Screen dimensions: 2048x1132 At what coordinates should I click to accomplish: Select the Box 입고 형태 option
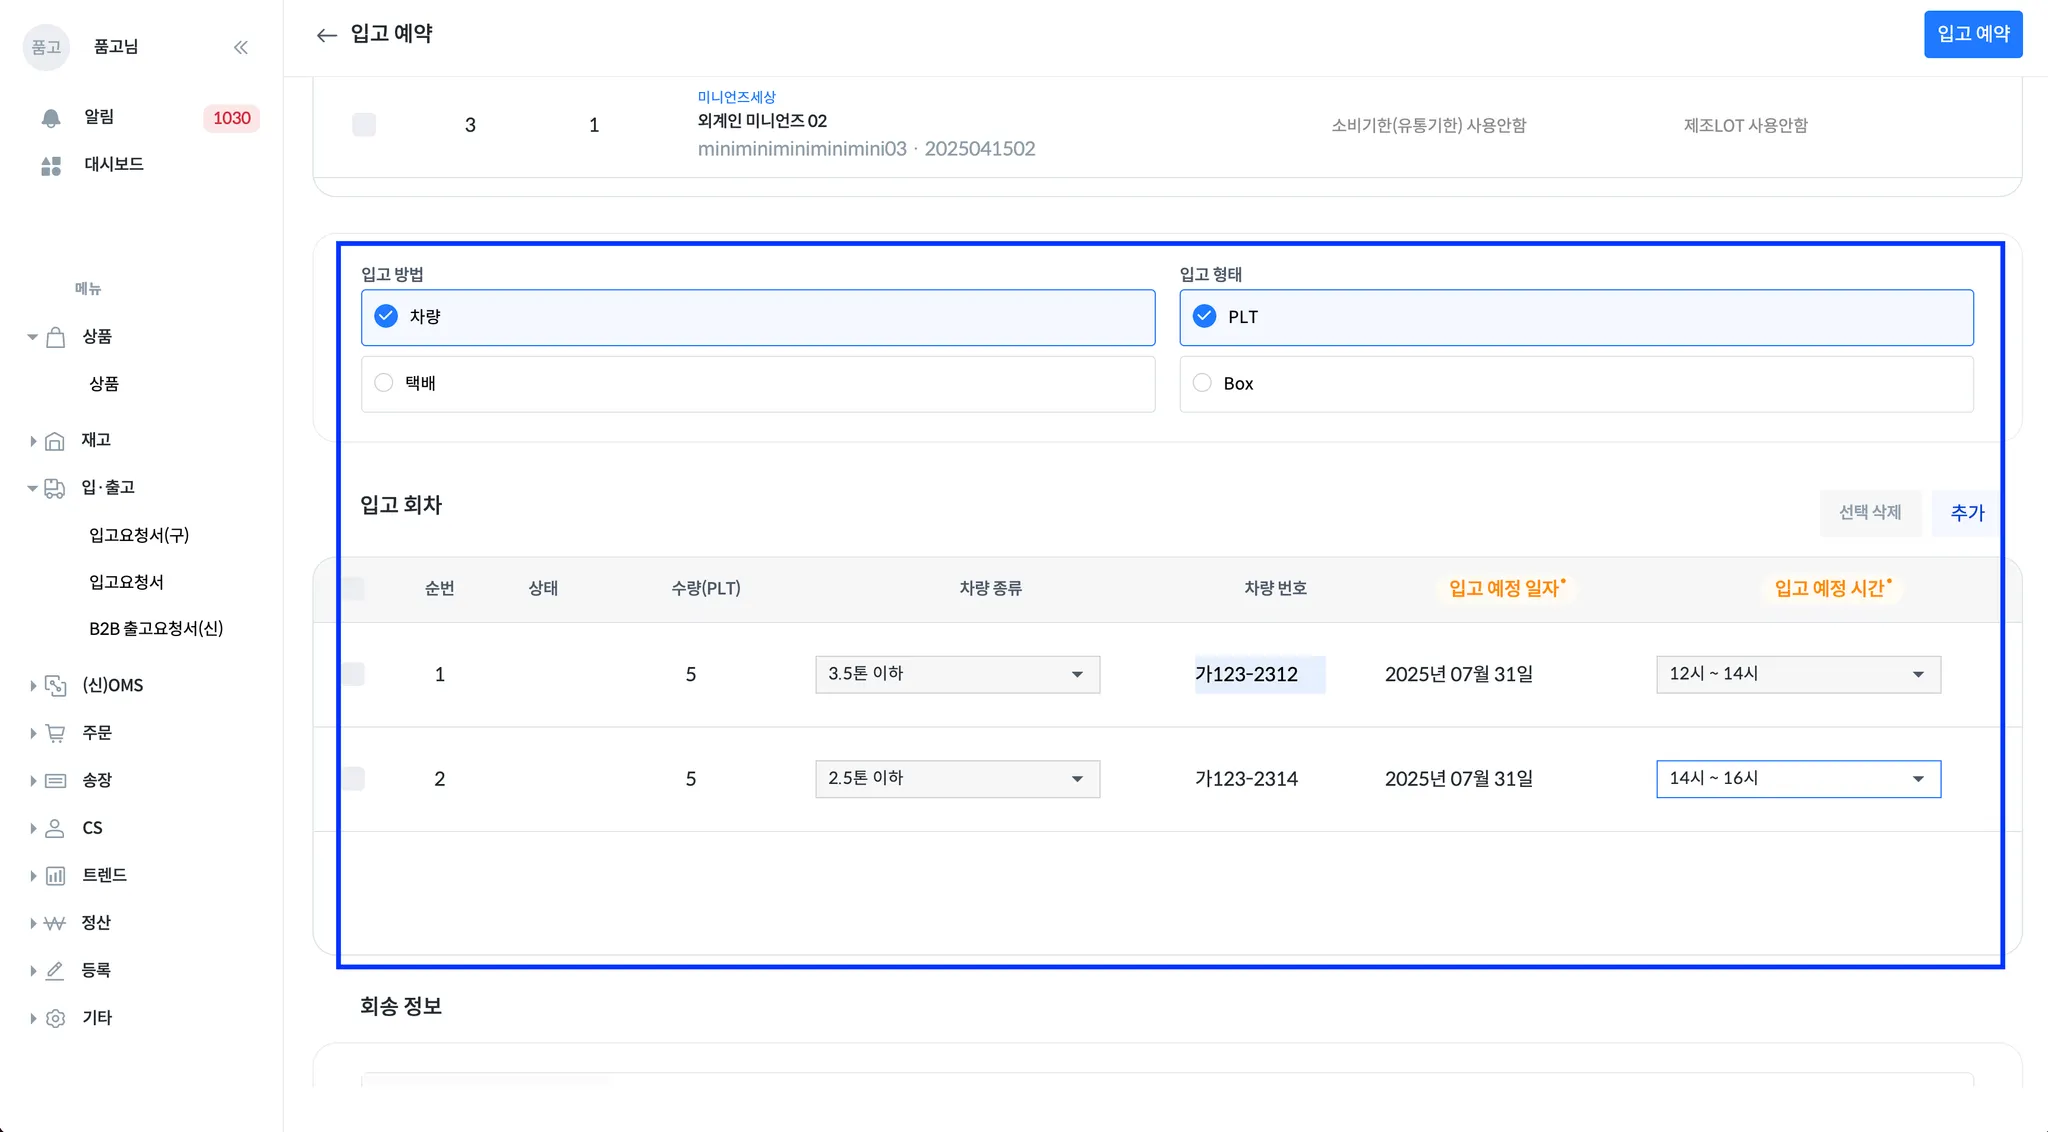pyautogui.click(x=1203, y=383)
